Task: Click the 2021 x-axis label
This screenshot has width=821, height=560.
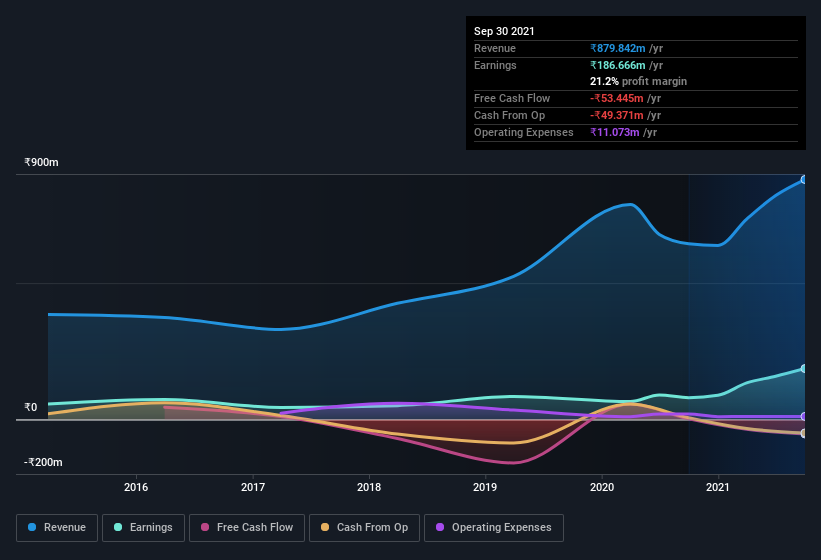Action: (717, 487)
